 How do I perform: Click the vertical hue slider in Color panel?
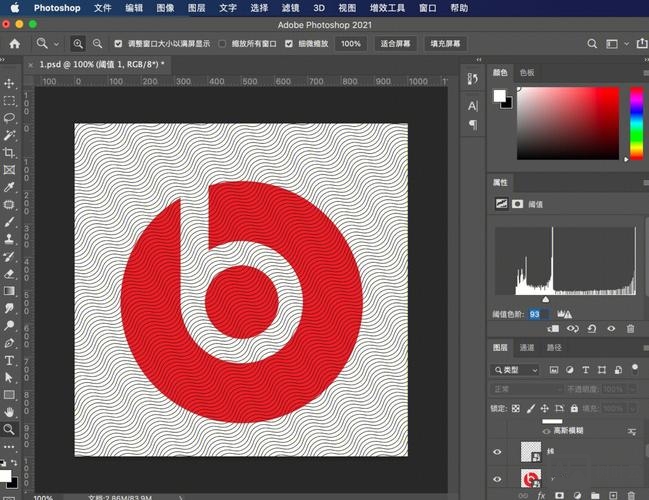point(635,122)
